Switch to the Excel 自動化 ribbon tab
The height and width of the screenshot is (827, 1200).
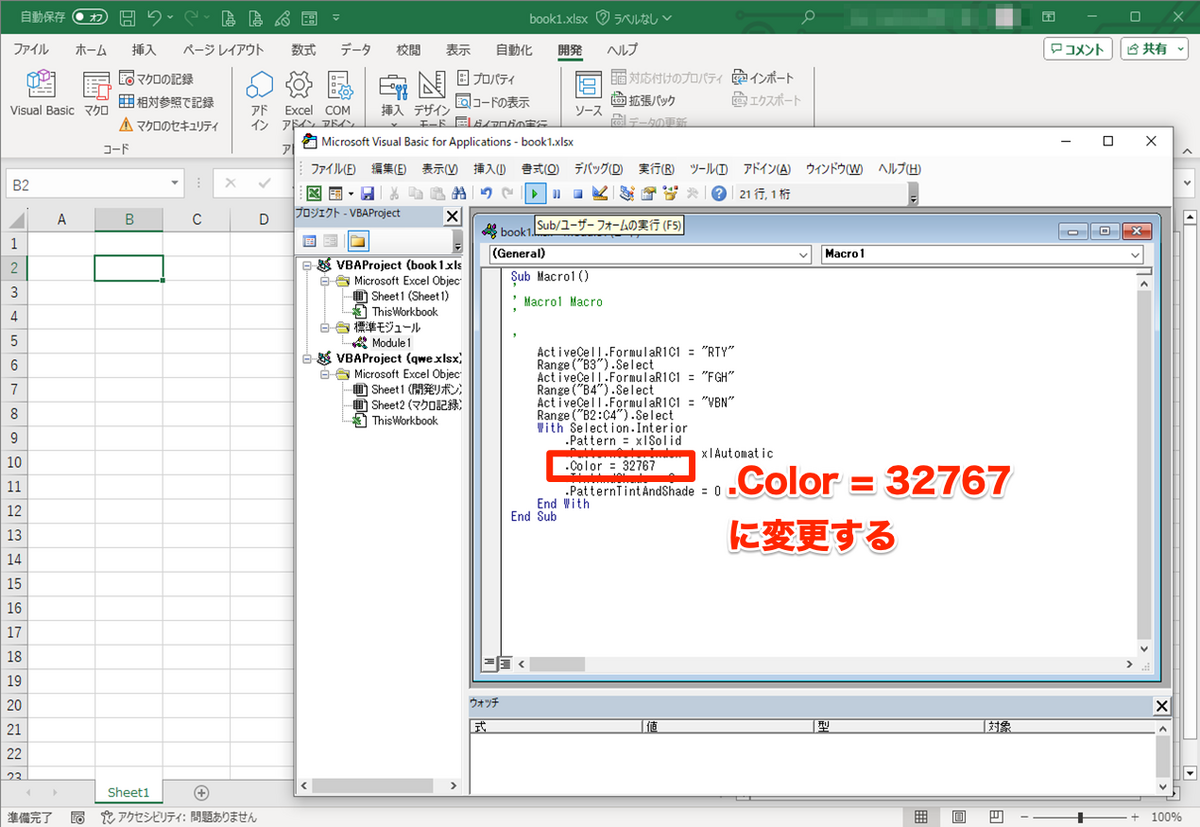[514, 50]
